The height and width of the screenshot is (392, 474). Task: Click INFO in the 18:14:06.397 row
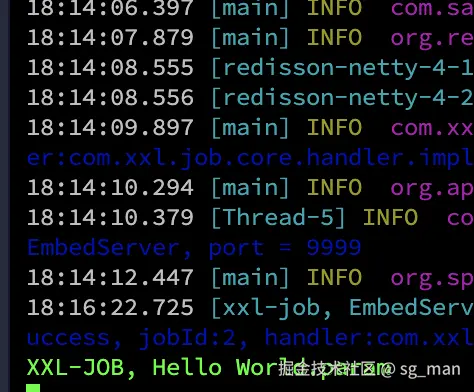point(334,7)
